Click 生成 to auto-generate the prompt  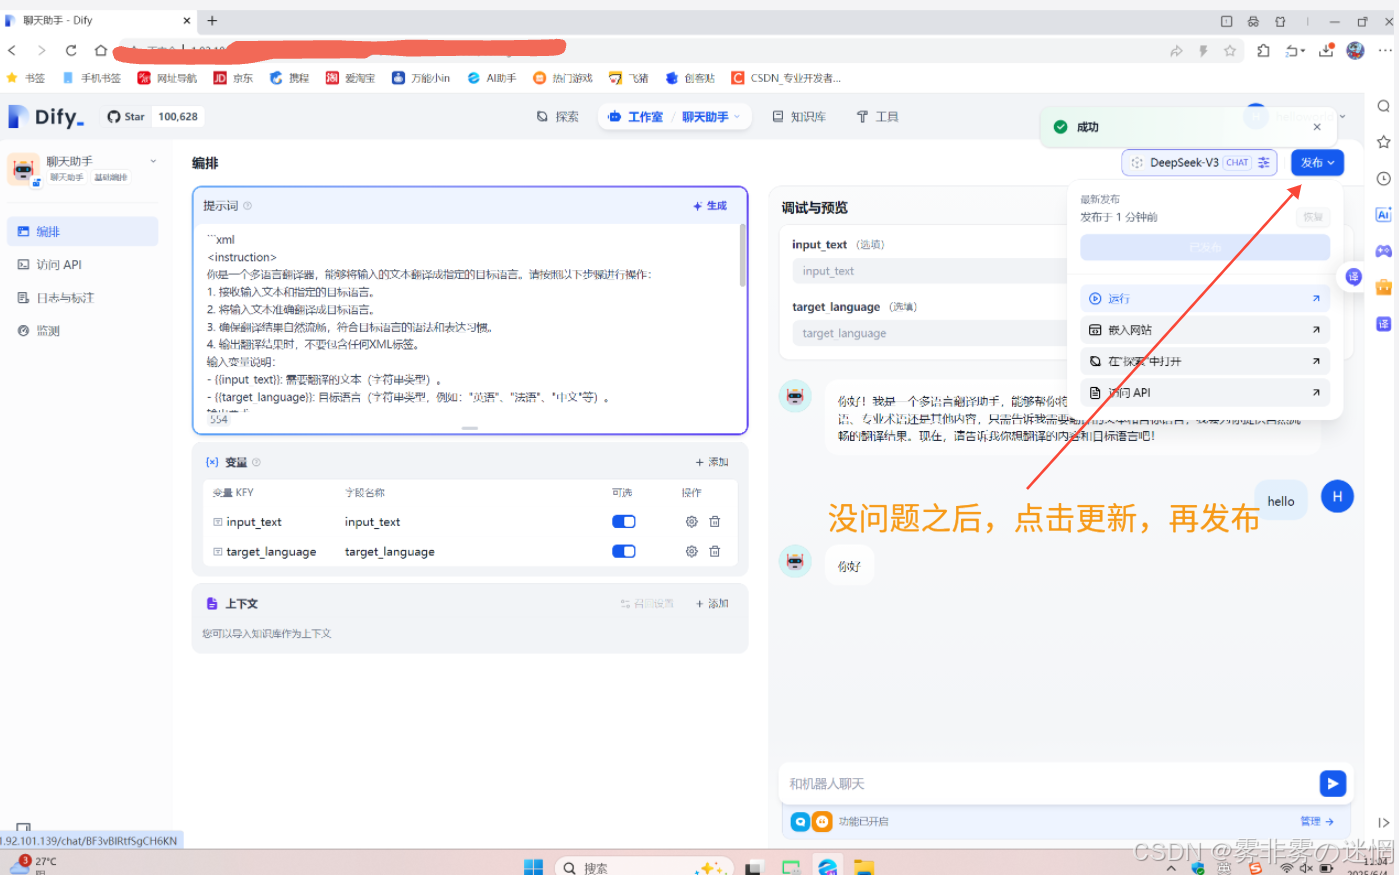point(710,206)
